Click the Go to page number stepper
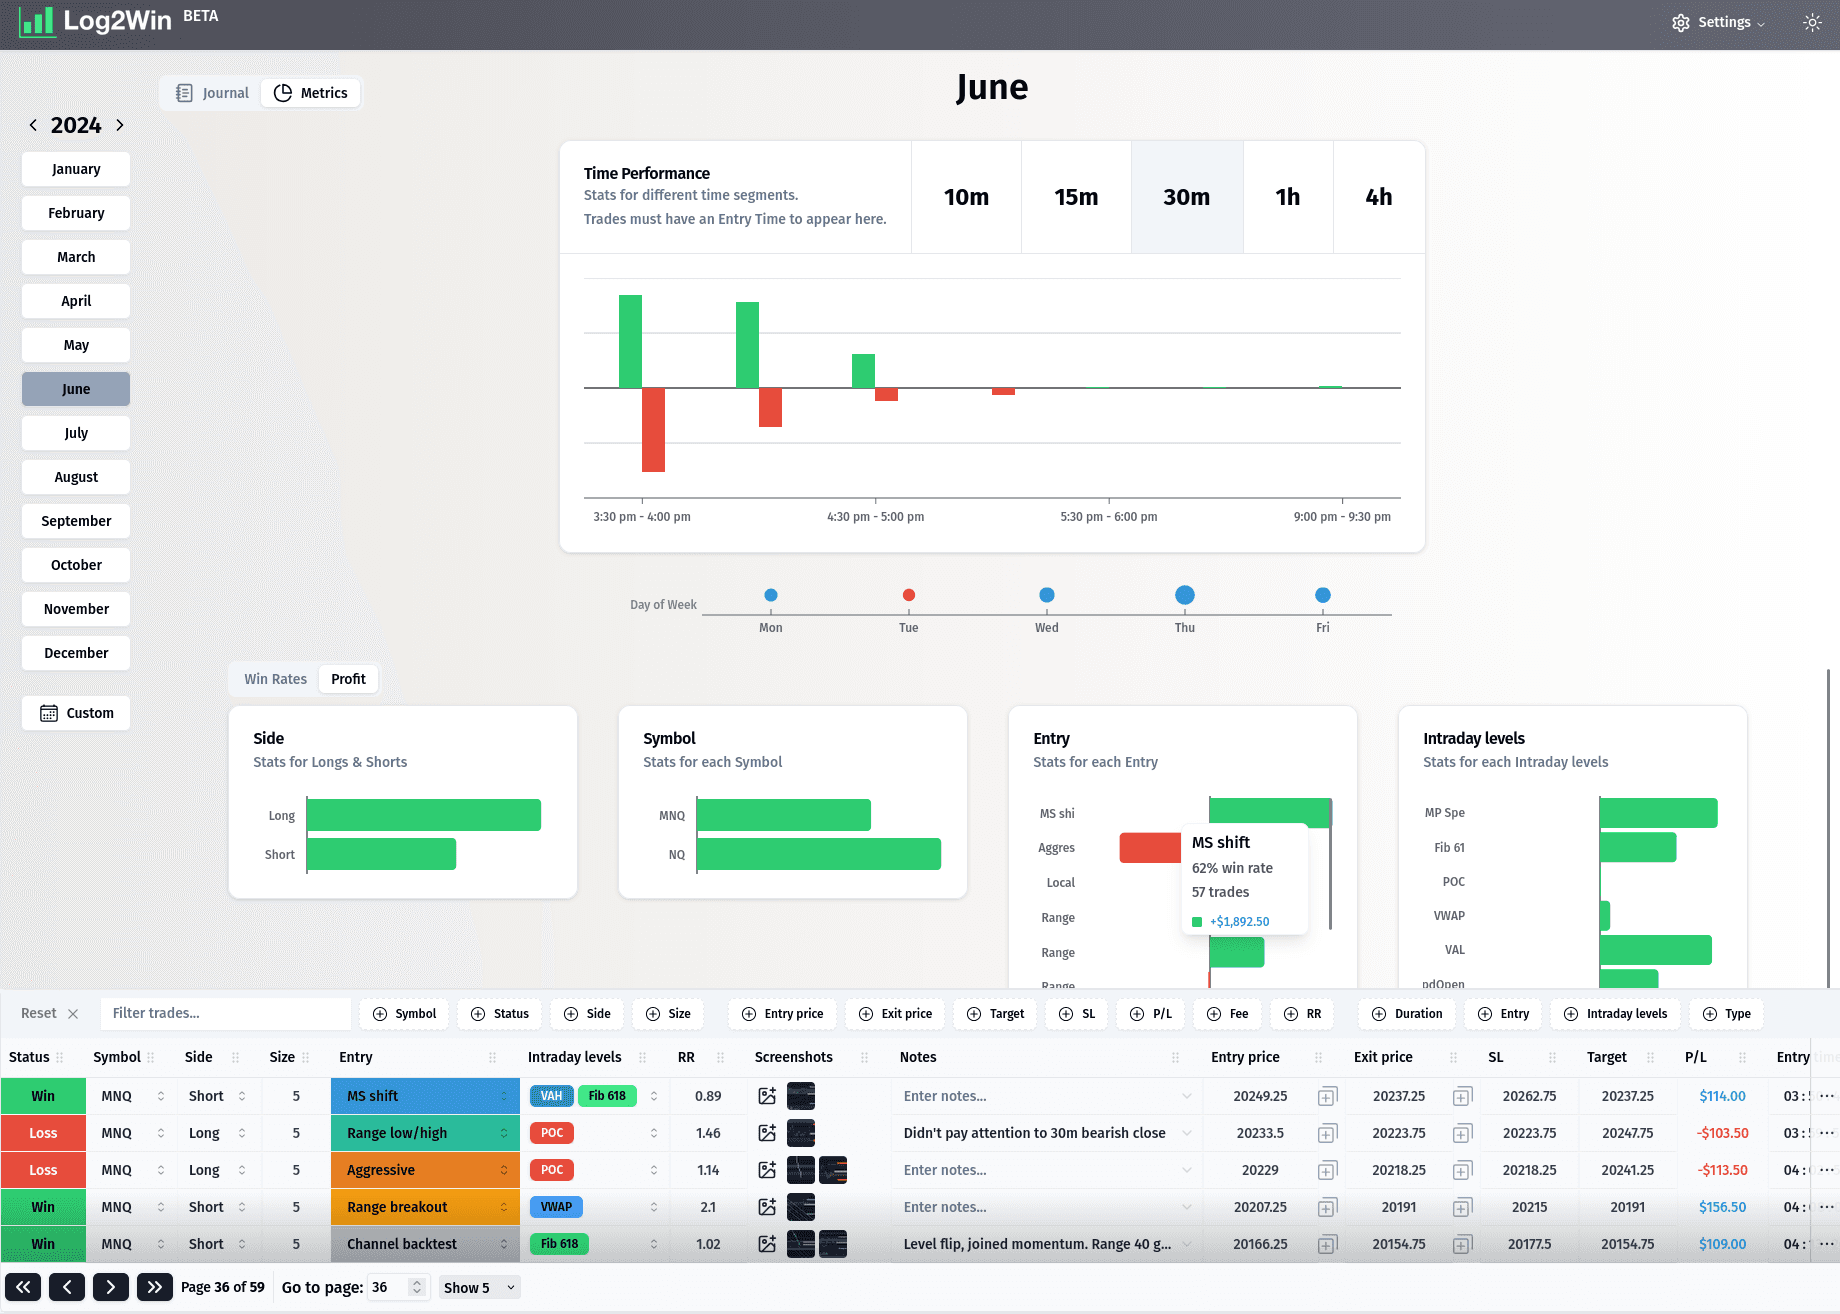 coord(418,1287)
